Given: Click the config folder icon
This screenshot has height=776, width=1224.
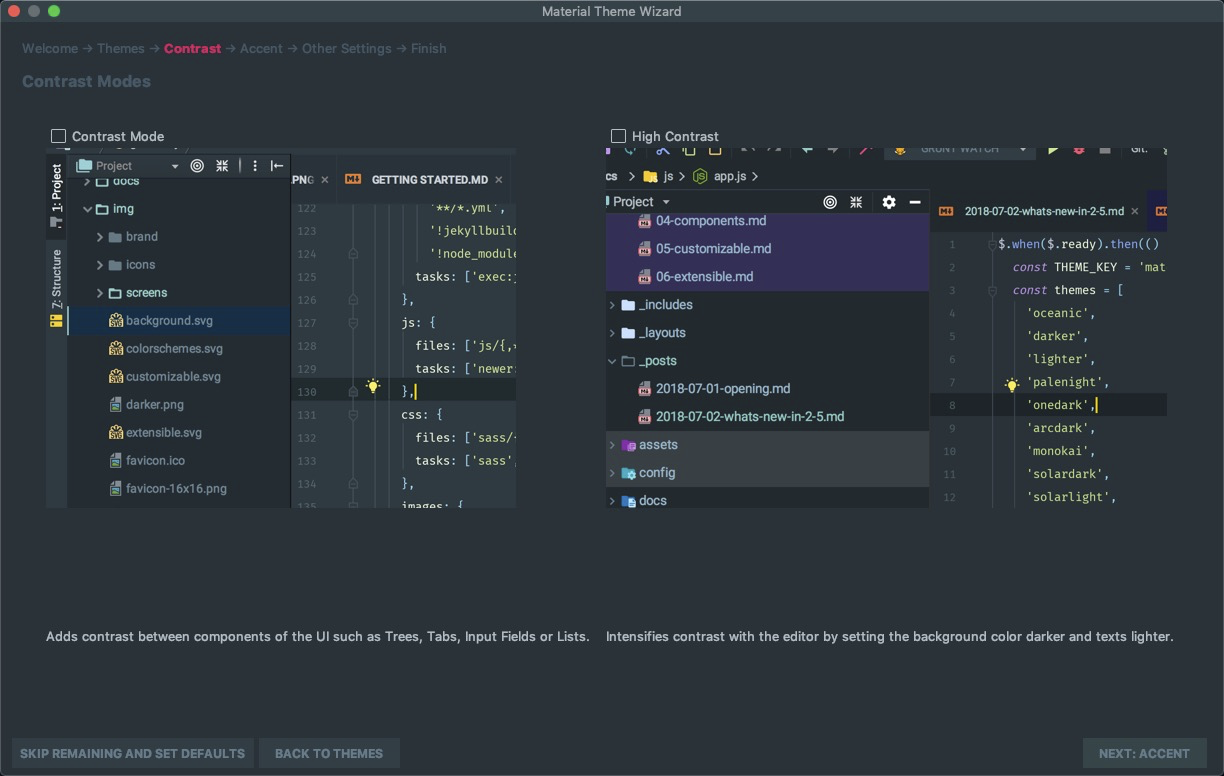Looking at the screenshot, I should (x=629, y=473).
